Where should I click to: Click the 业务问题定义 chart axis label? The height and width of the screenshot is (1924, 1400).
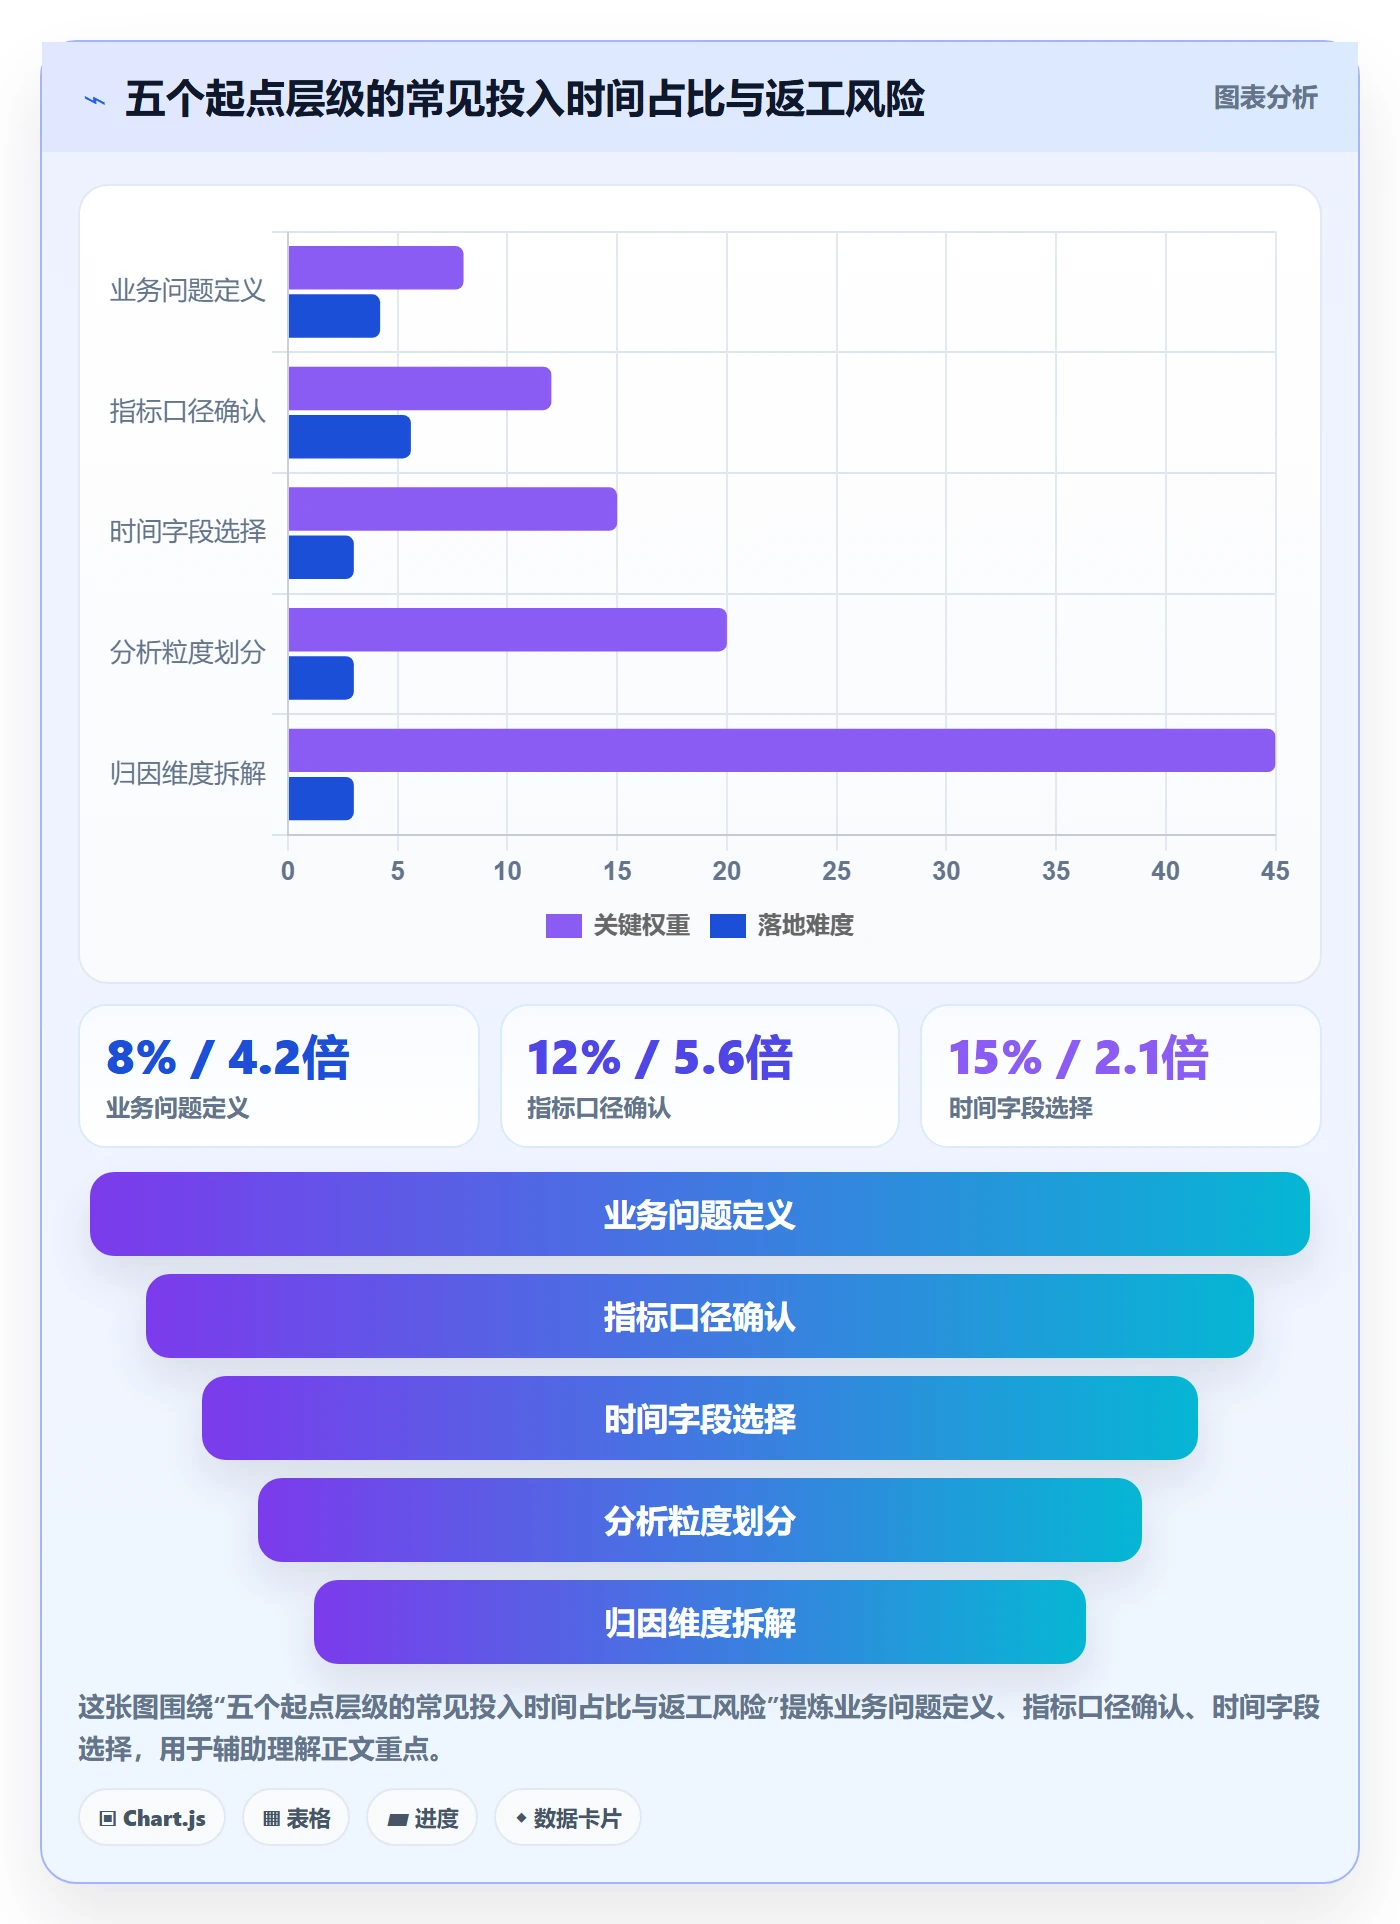tap(187, 291)
